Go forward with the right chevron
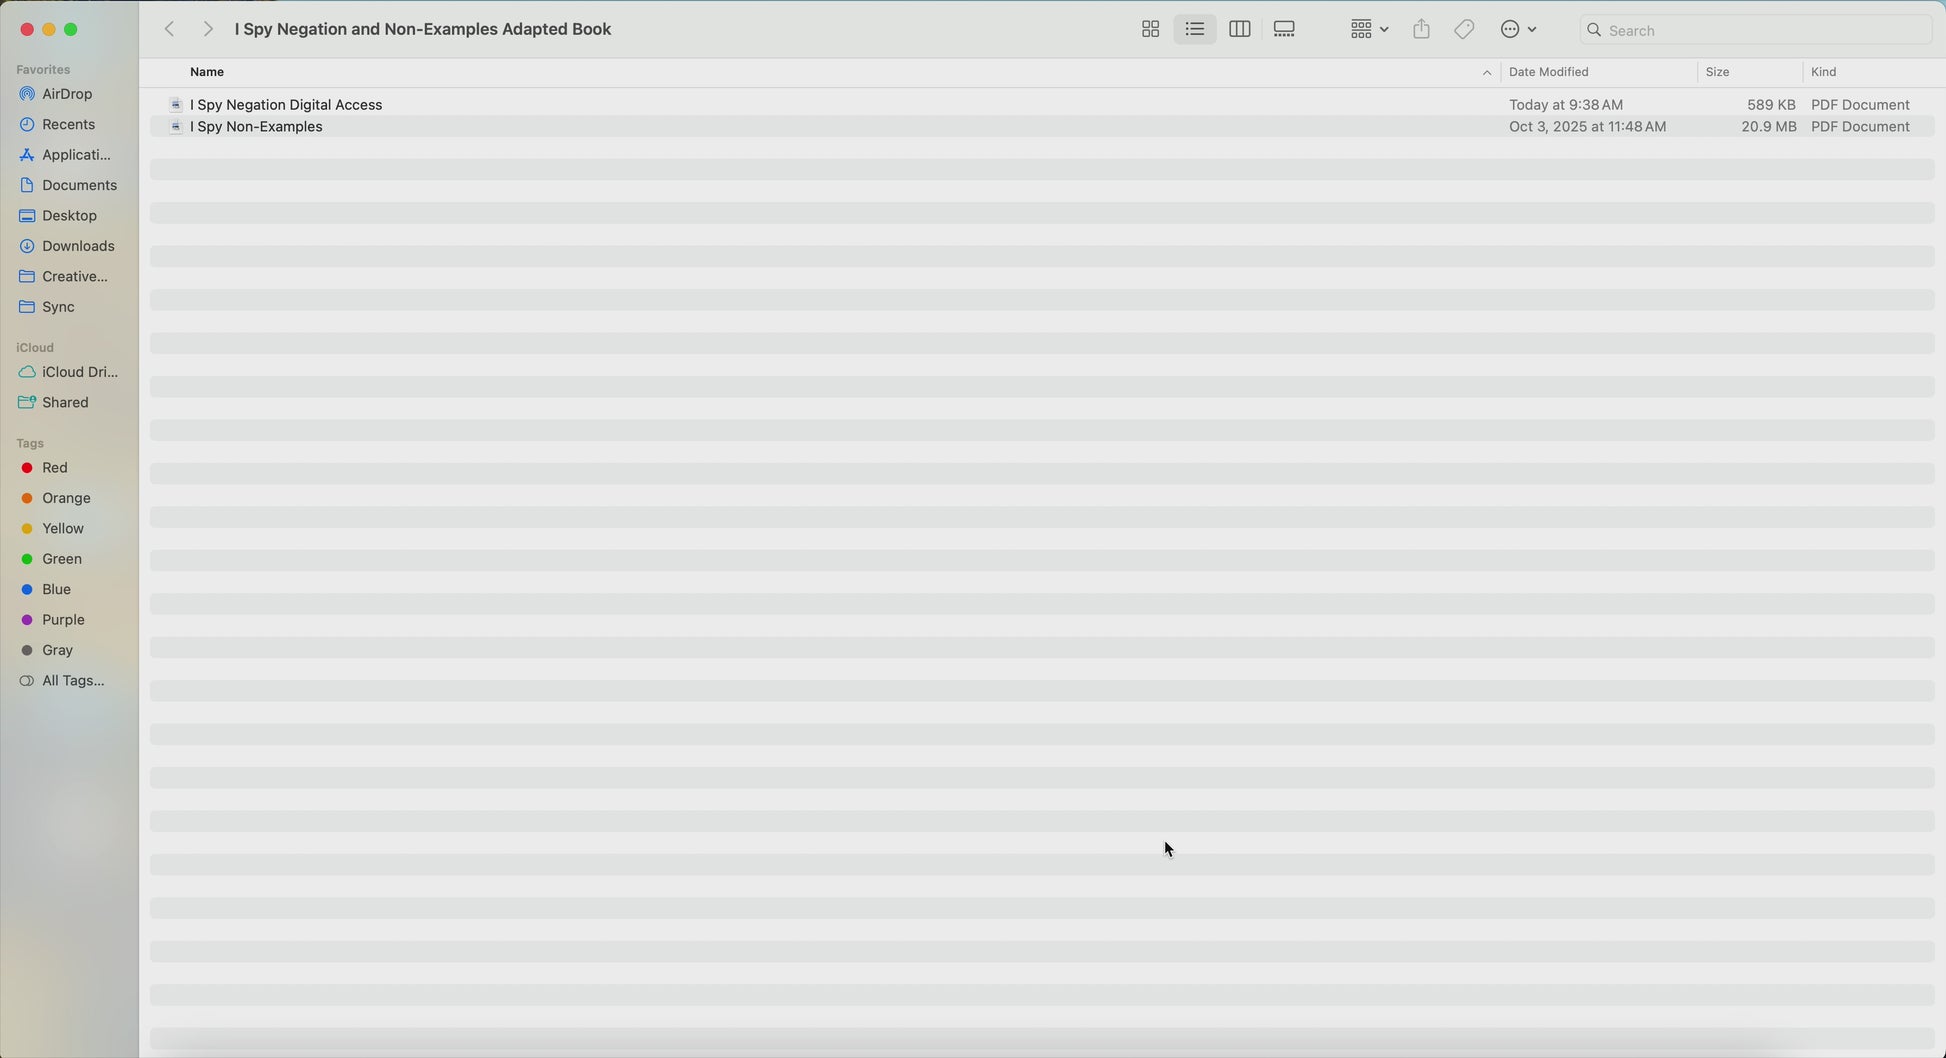The width and height of the screenshot is (1946, 1058). pos(207,30)
